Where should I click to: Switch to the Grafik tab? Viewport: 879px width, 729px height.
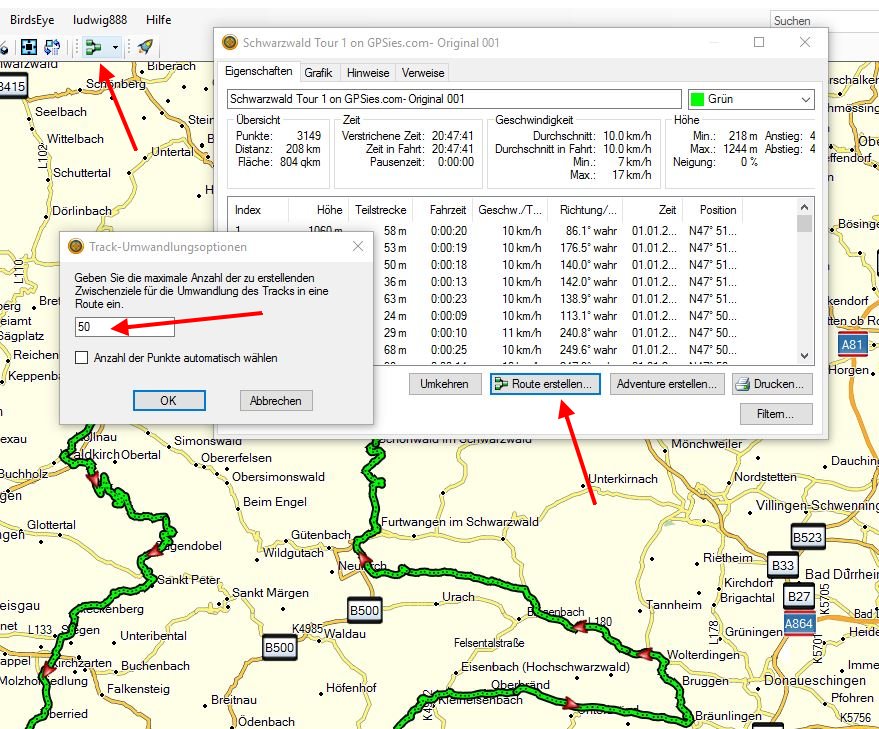318,73
